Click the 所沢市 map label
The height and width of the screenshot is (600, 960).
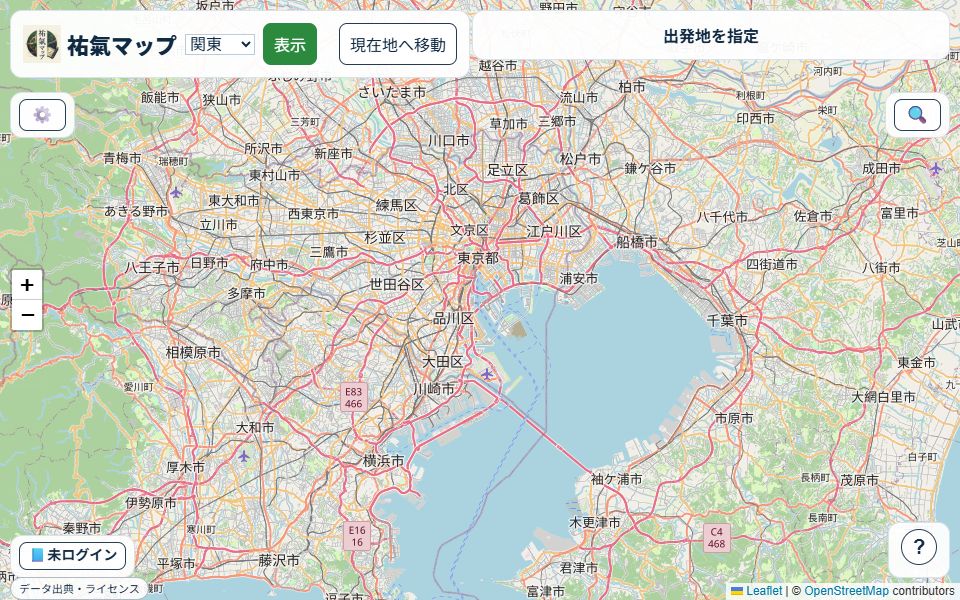[x=263, y=148]
